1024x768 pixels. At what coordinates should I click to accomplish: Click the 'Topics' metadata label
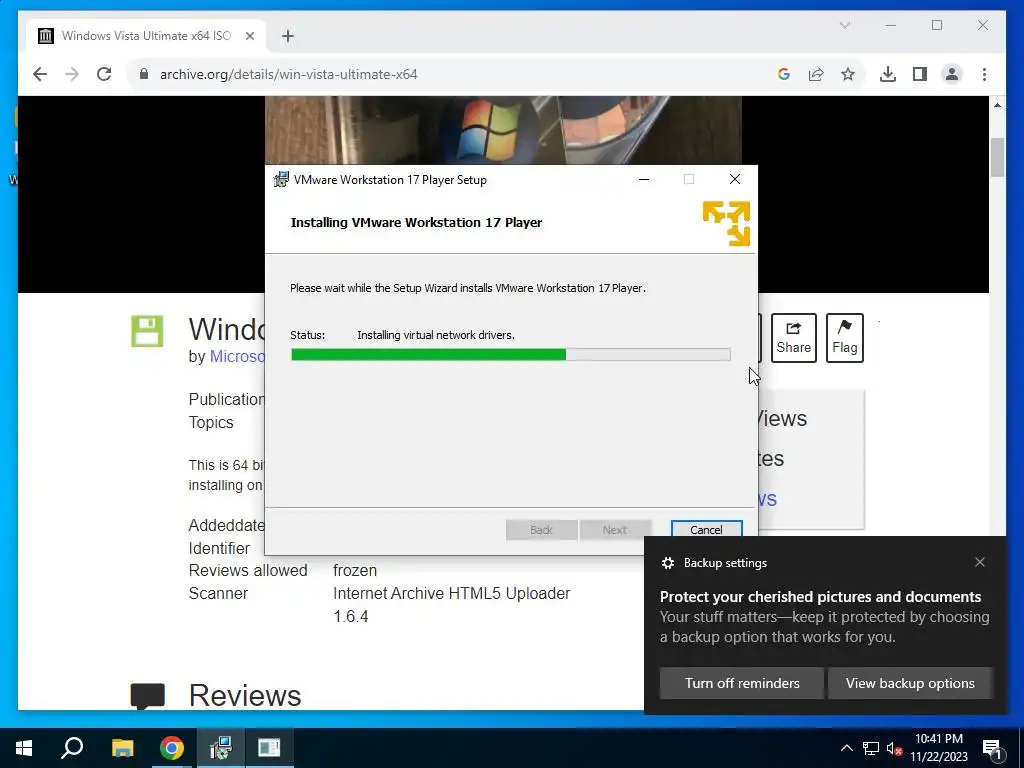(x=211, y=423)
